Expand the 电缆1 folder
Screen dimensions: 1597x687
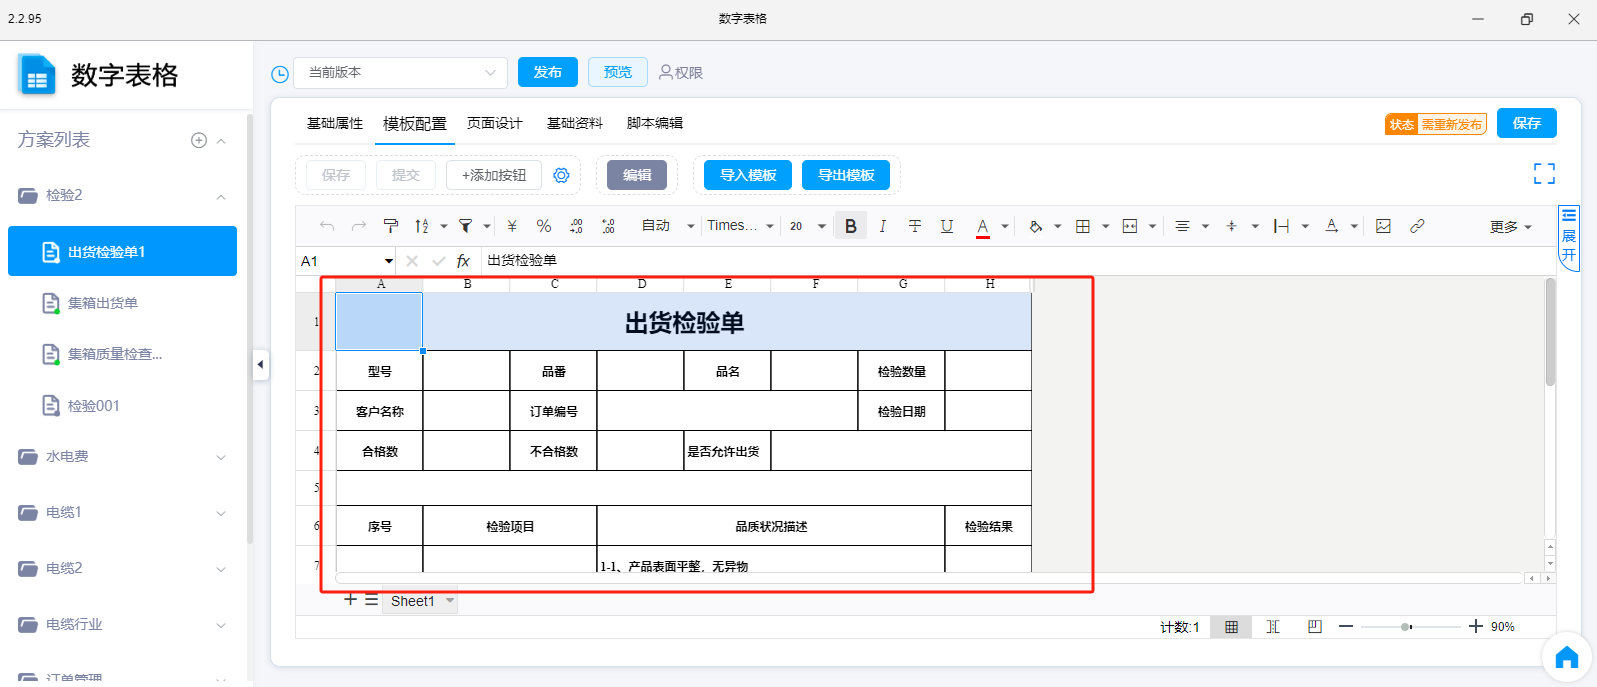pos(221,513)
